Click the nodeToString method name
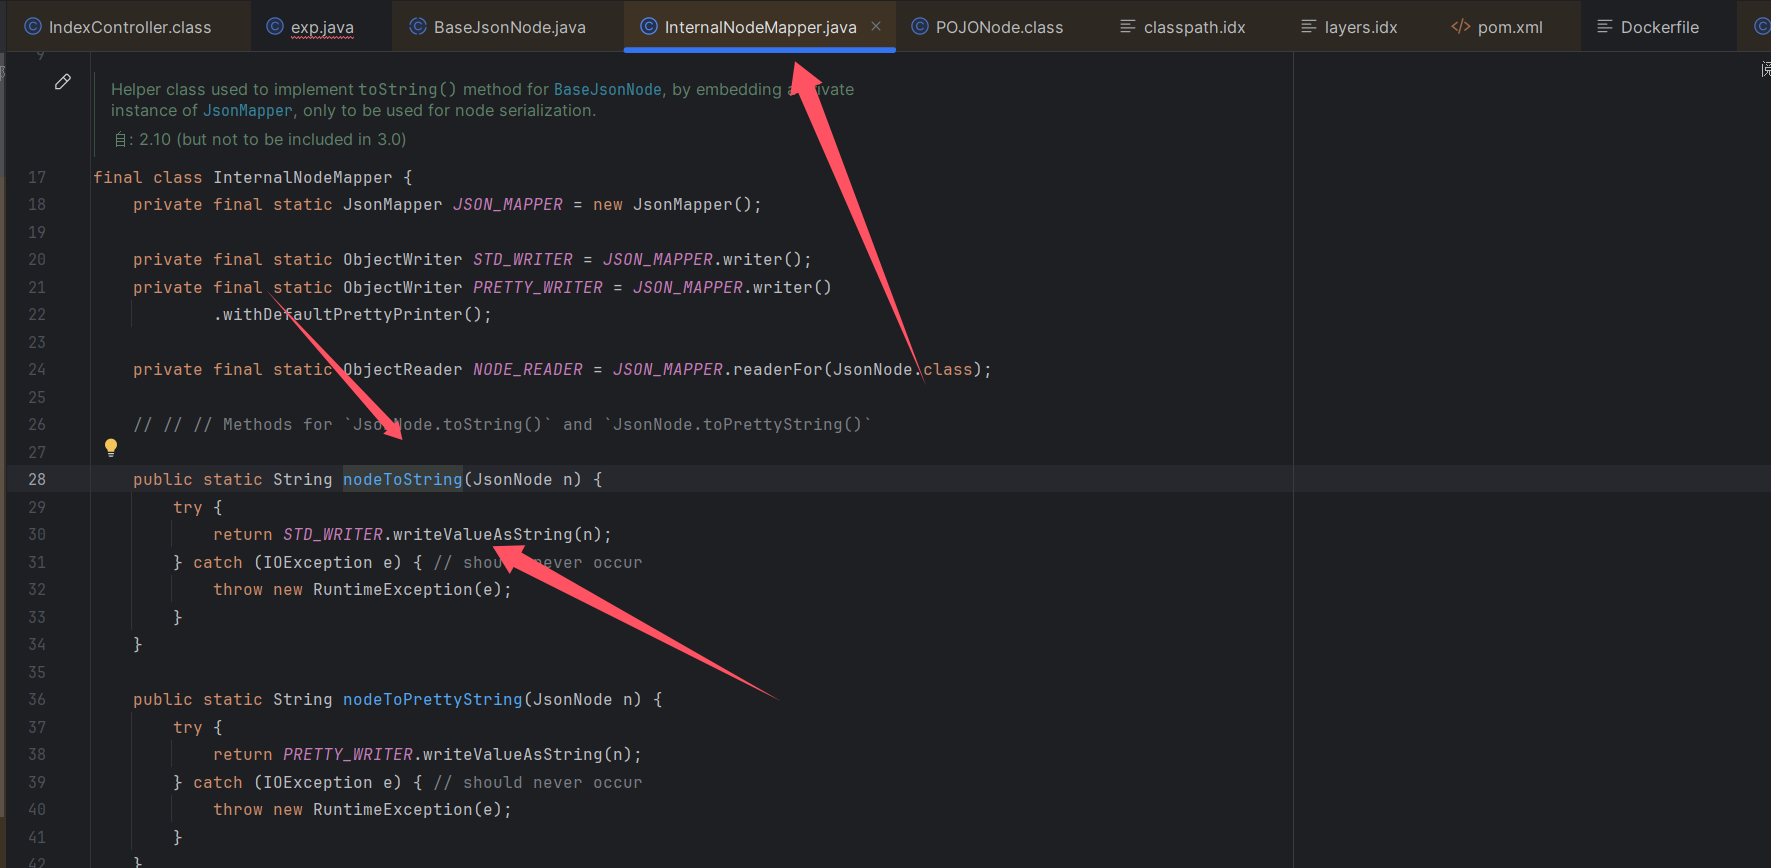The height and width of the screenshot is (868, 1771). click(x=403, y=479)
